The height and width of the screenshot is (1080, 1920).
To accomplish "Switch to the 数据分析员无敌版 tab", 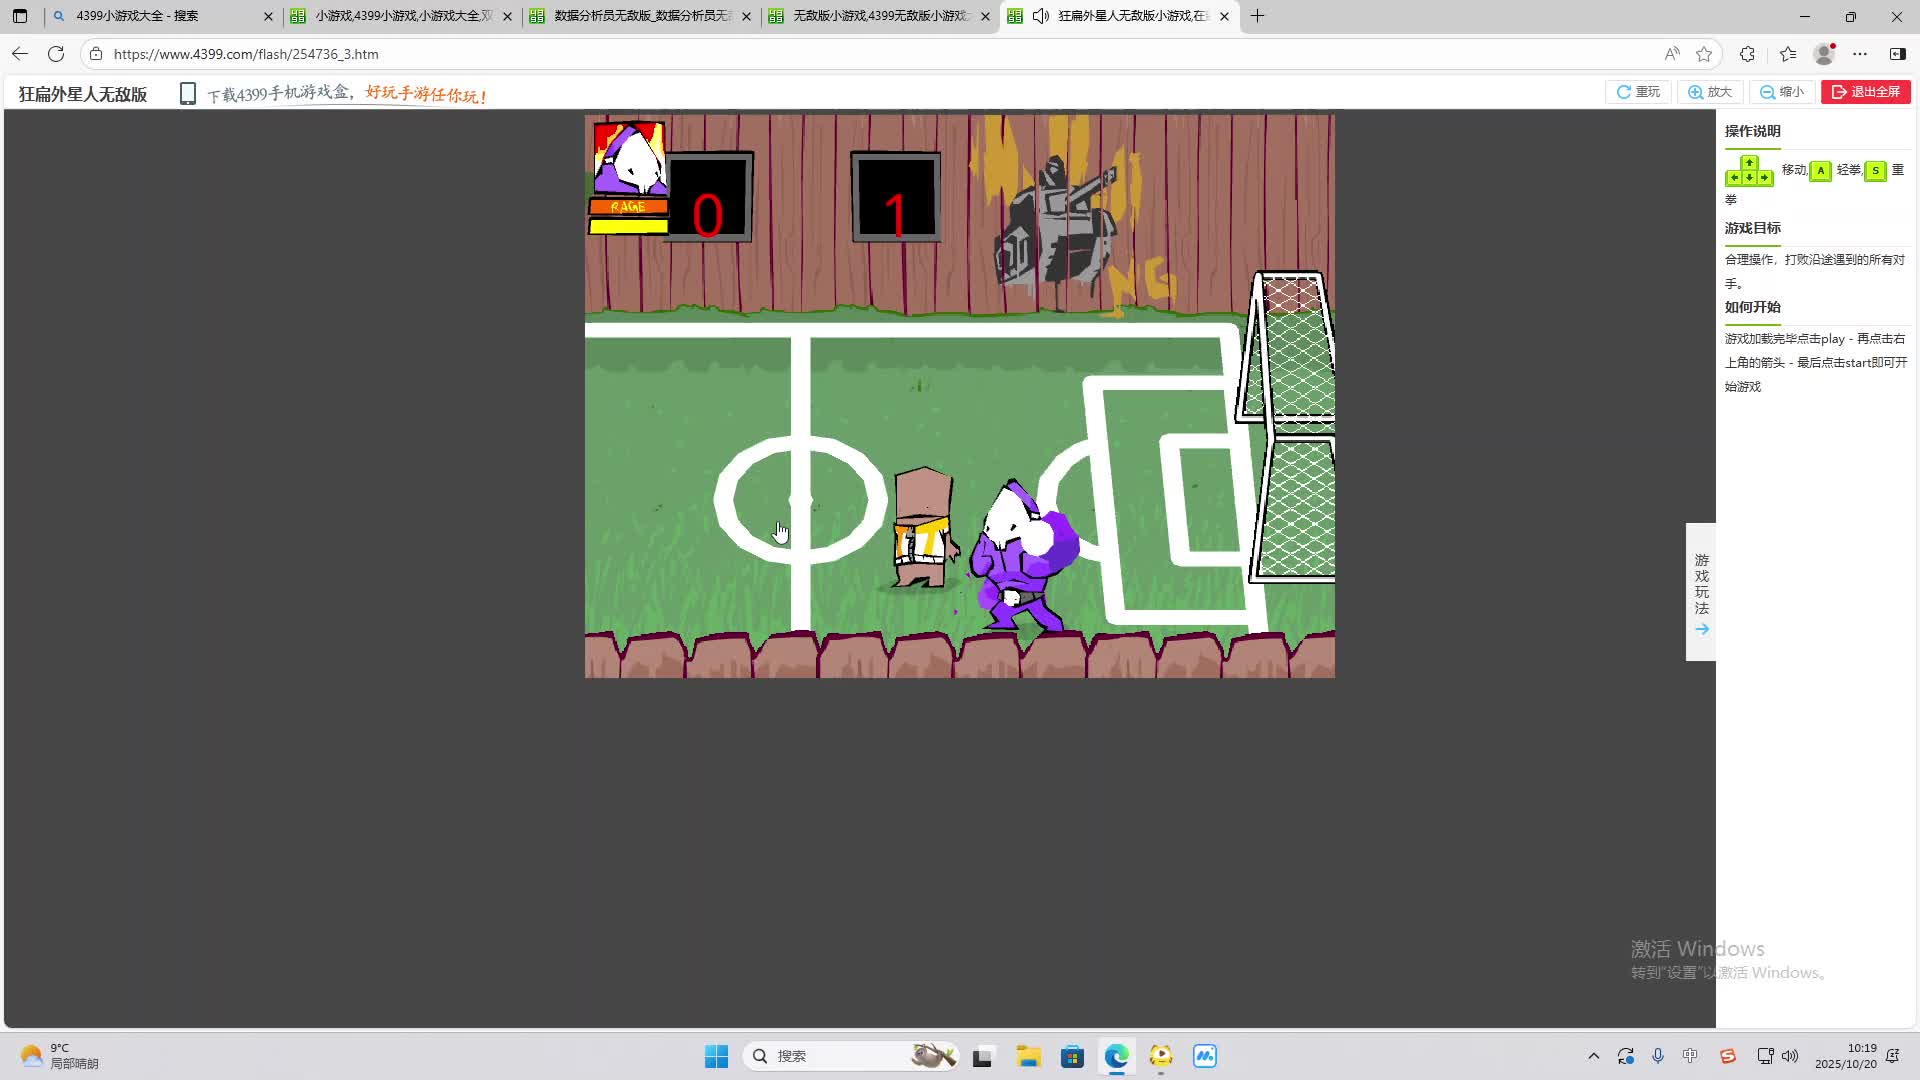I will (x=640, y=16).
